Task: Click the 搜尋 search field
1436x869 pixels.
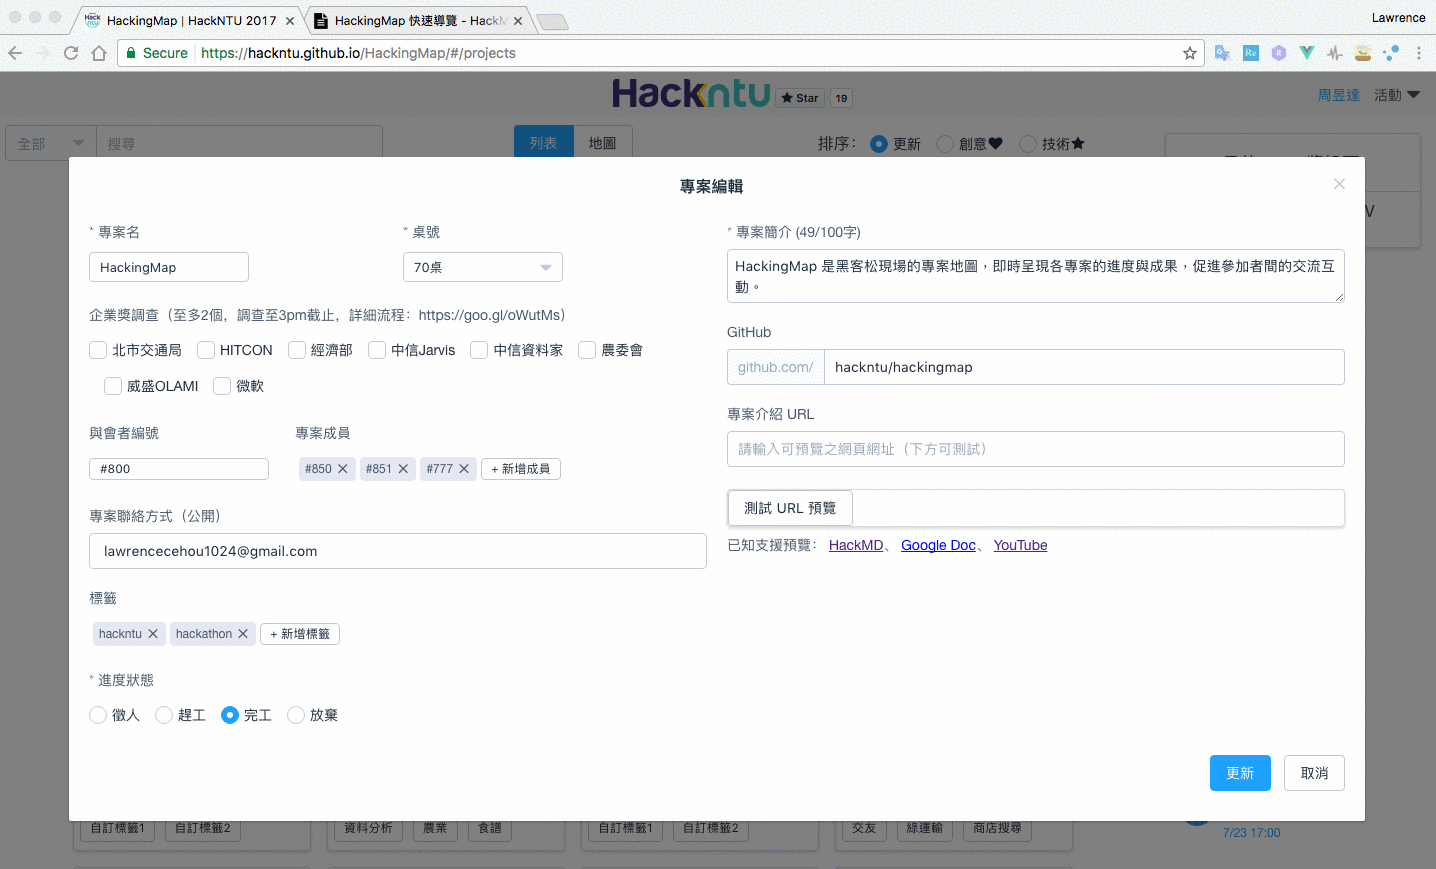Action: pos(240,144)
